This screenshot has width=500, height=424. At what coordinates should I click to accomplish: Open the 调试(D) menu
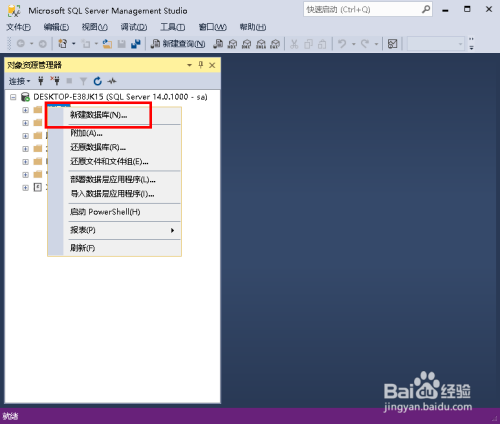134,27
